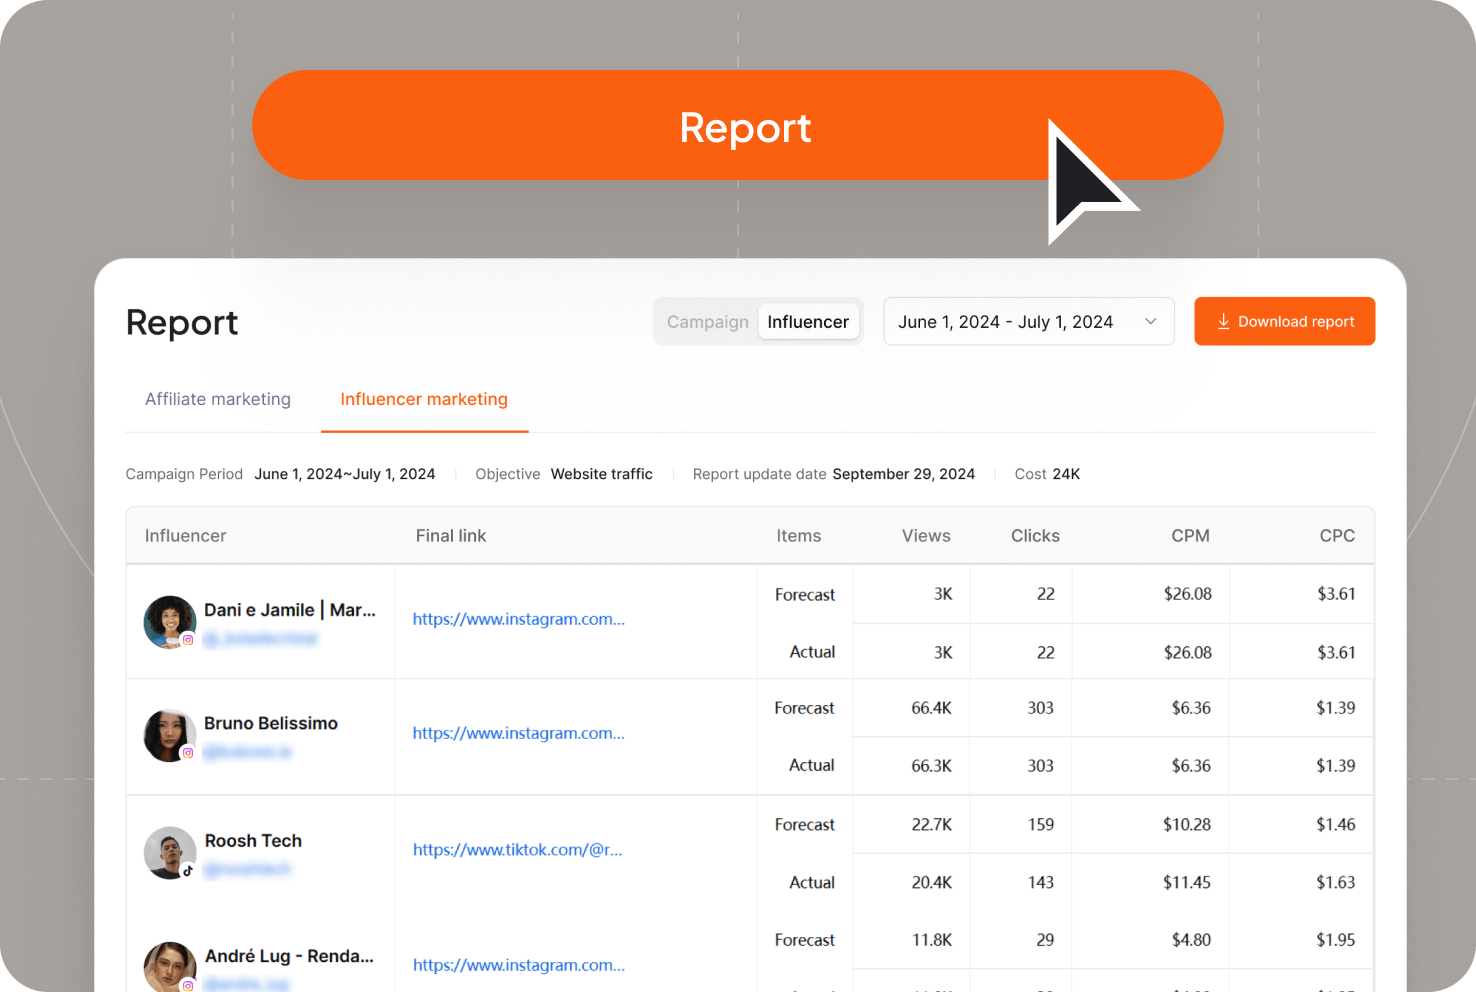1476x992 pixels.
Task: Switch the report view to Campaign
Action: pyautogui.click(x=708, y=322)
